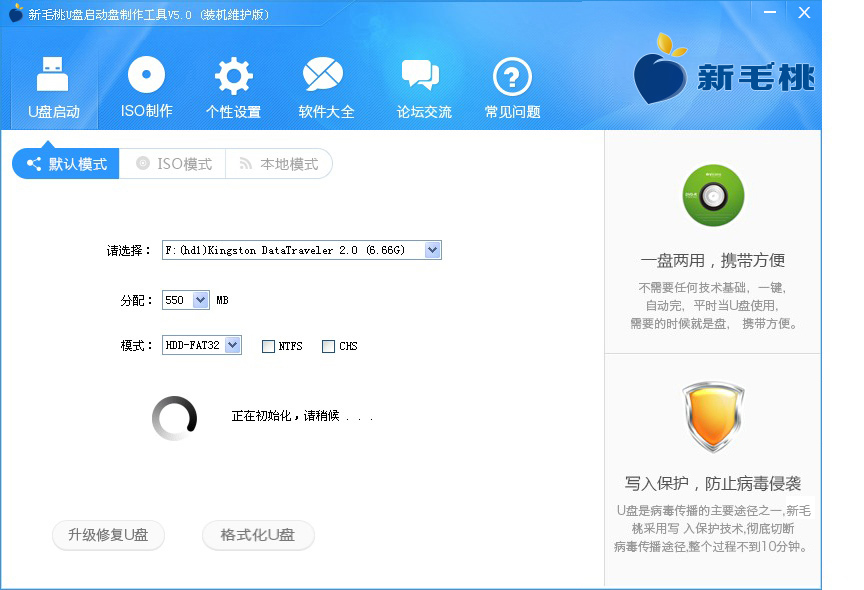864x590 pixels.
Task: Switch to 默认模式 tab
Action: [66, 164]
